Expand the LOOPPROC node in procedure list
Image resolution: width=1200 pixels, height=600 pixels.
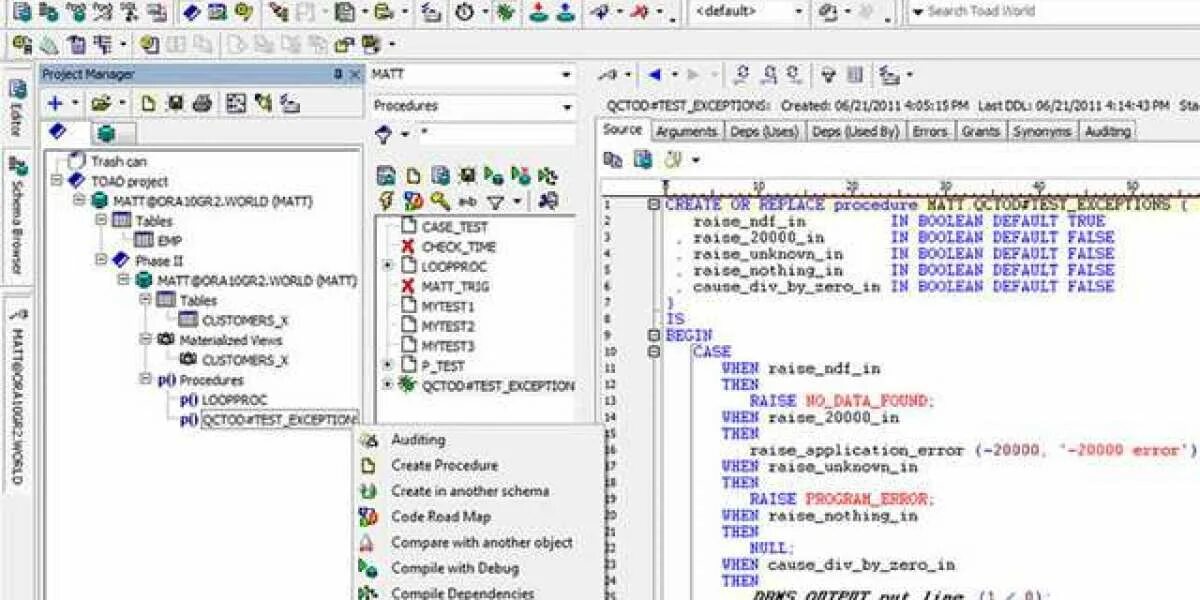click(388, 266)
